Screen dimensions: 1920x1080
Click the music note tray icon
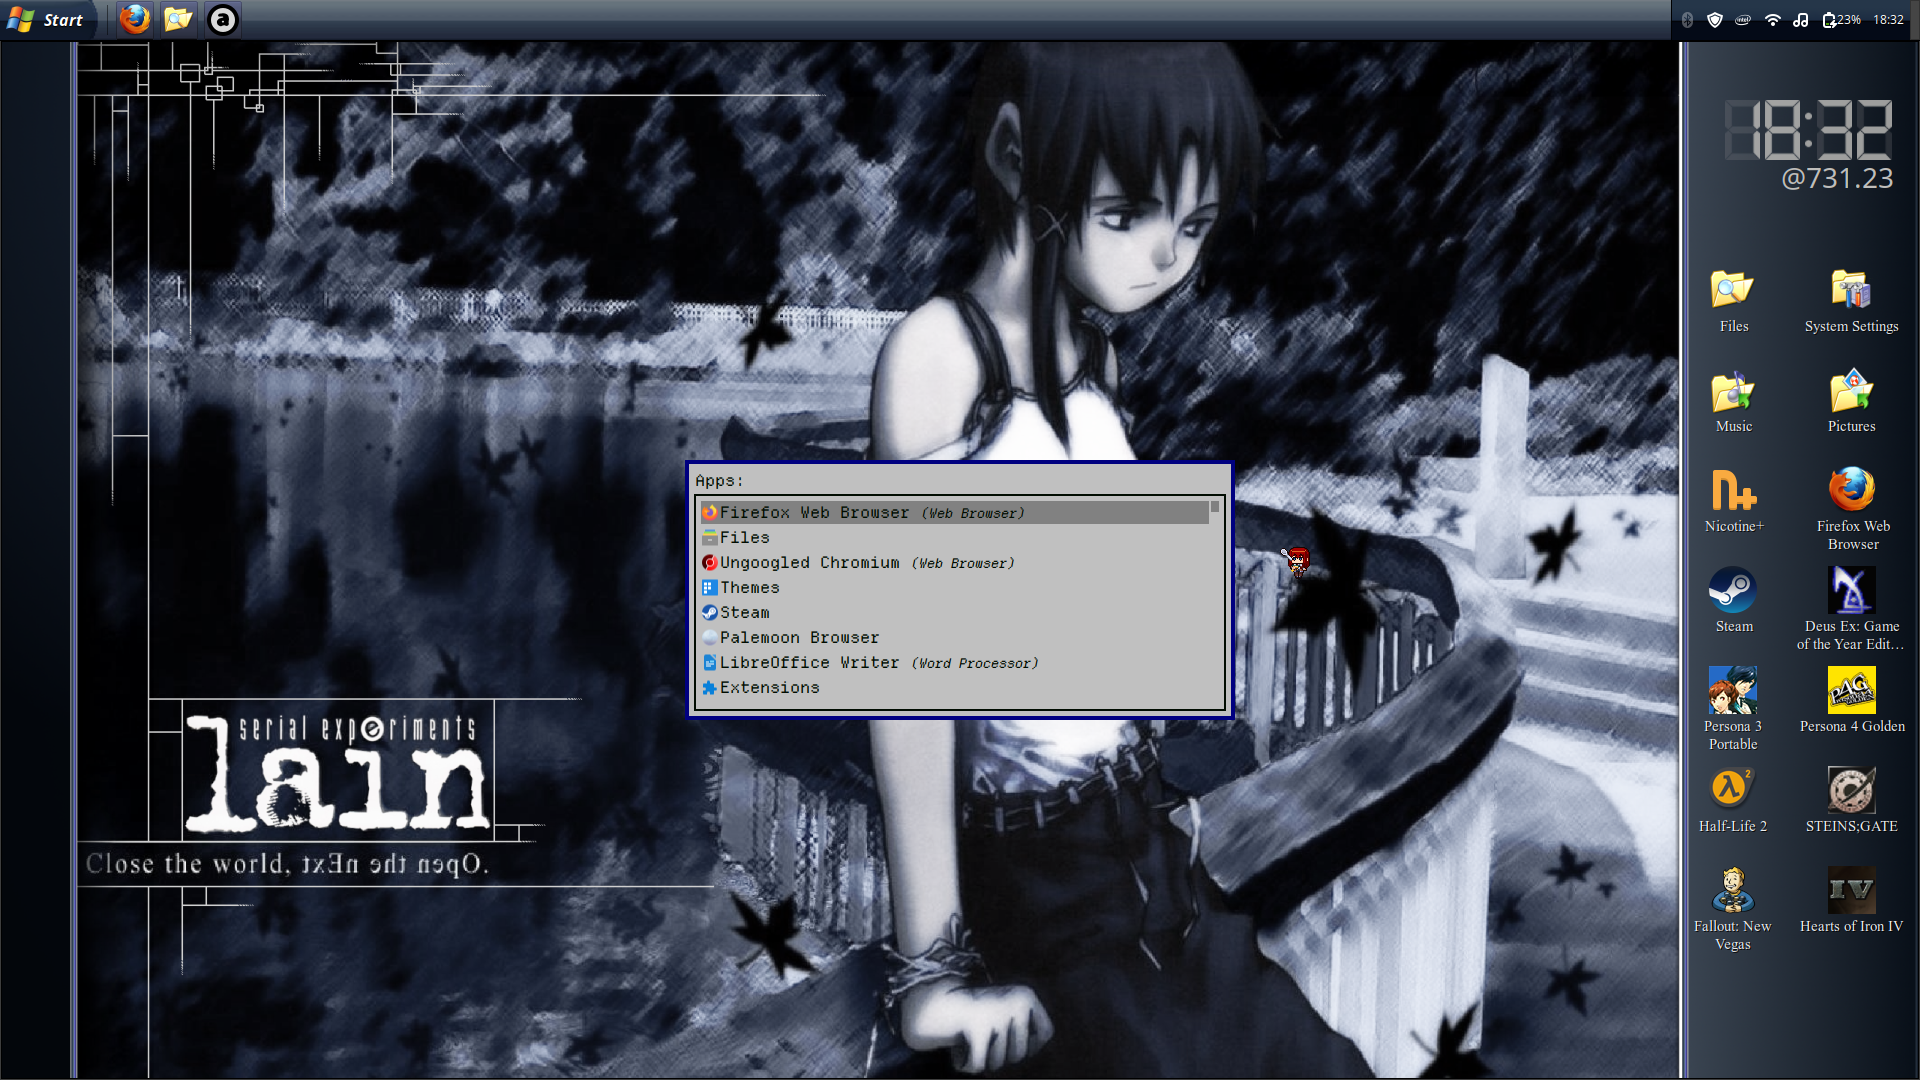(x=1801, y=20)
